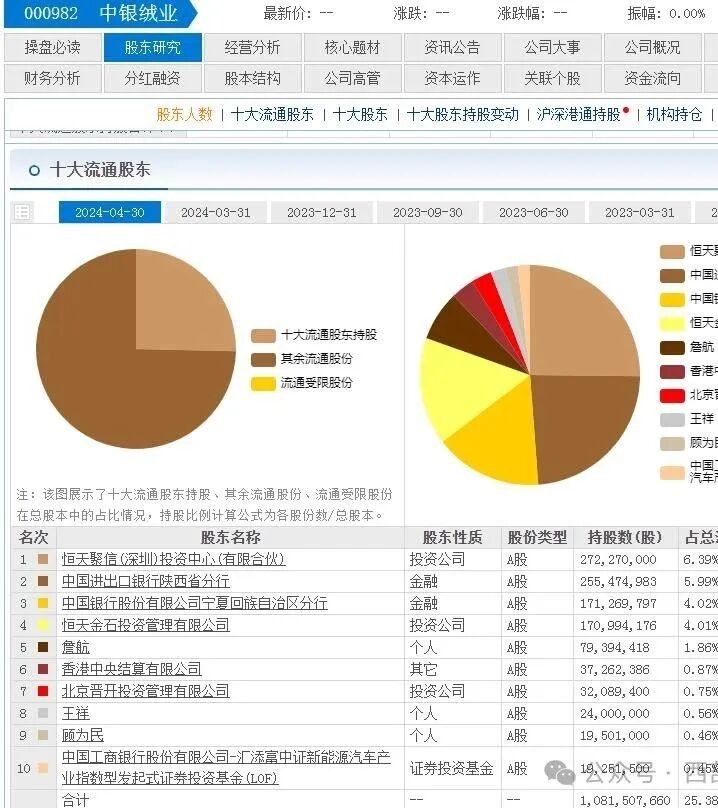The width and height of the screenshot is (718, 808).
Task: Click the 其余流通股份 legend swatch
Action: point(263,360)
